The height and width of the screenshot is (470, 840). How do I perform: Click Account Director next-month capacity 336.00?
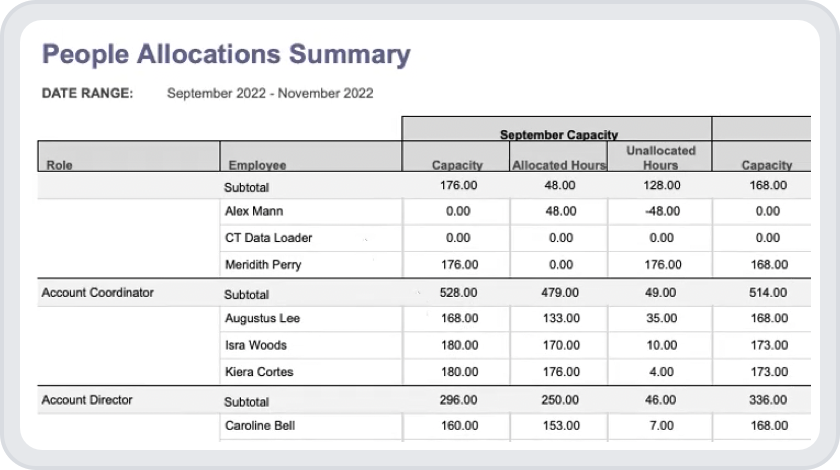[x=768, y=400]
